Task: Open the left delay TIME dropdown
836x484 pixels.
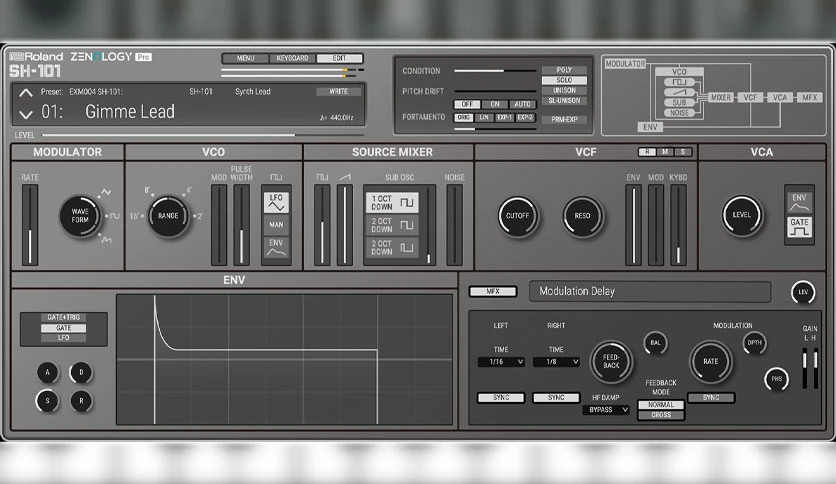Action: point(501,361)
